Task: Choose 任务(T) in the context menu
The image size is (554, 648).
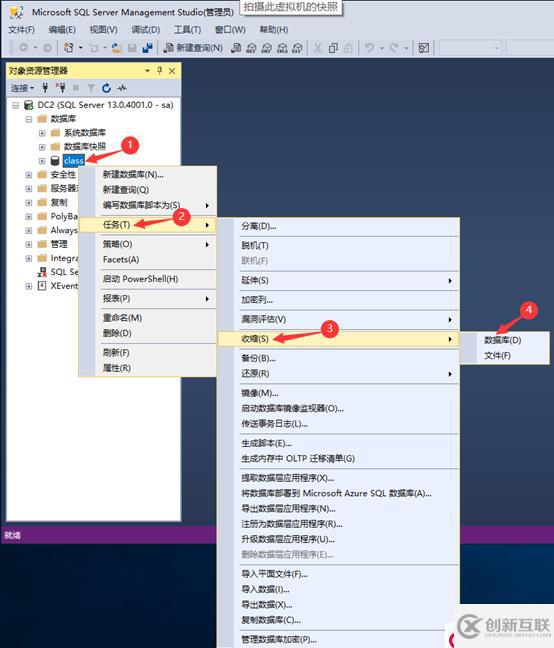Action: 147,224
